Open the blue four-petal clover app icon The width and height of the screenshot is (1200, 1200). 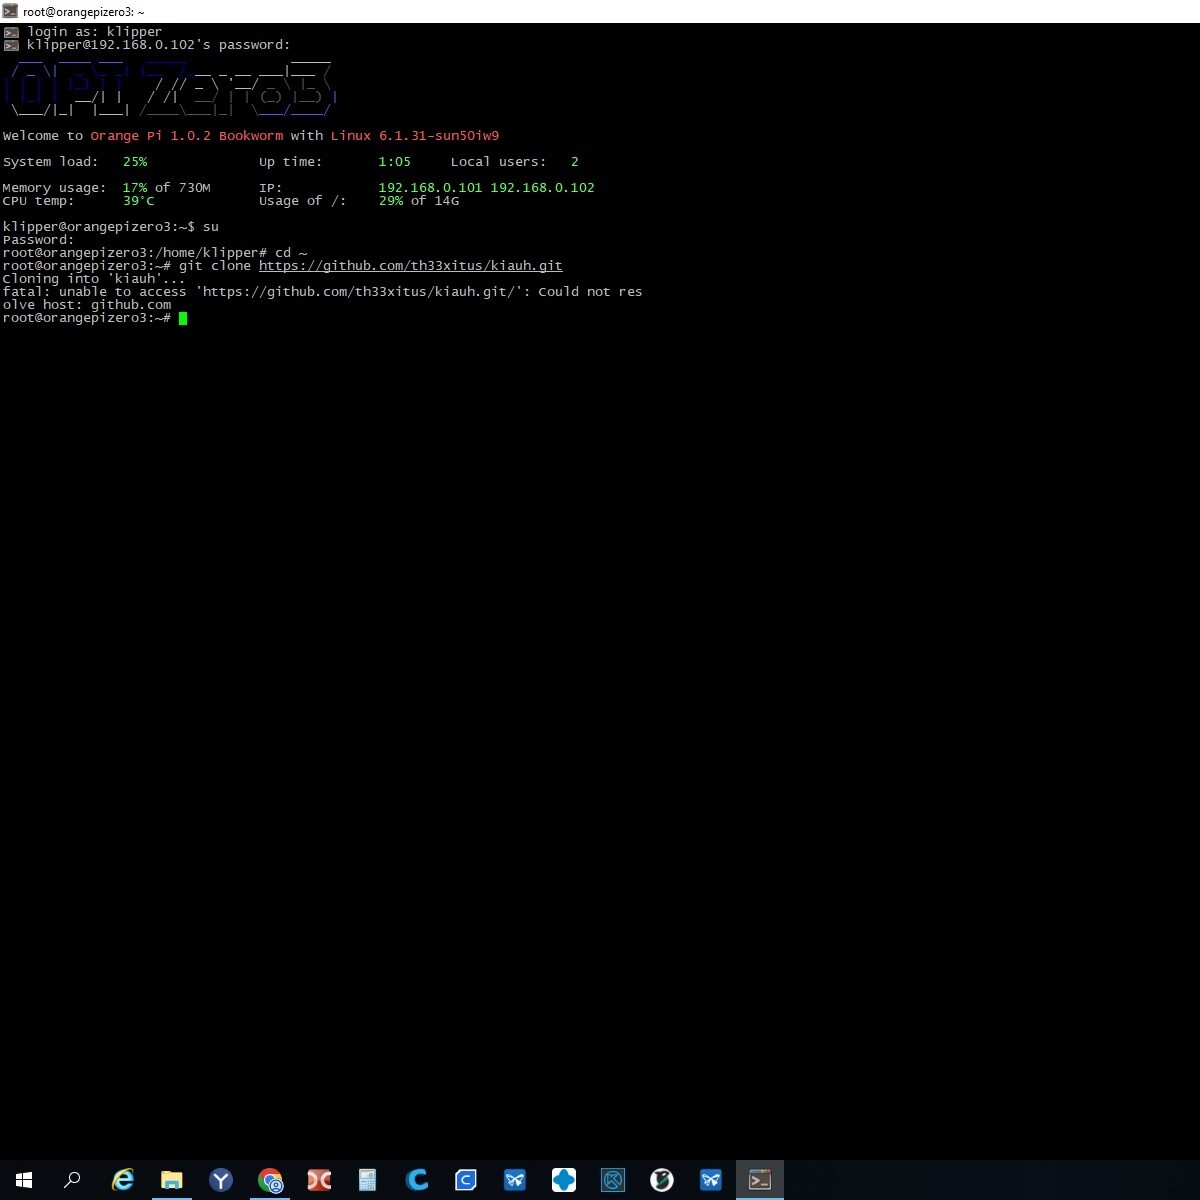(564, 1180)
